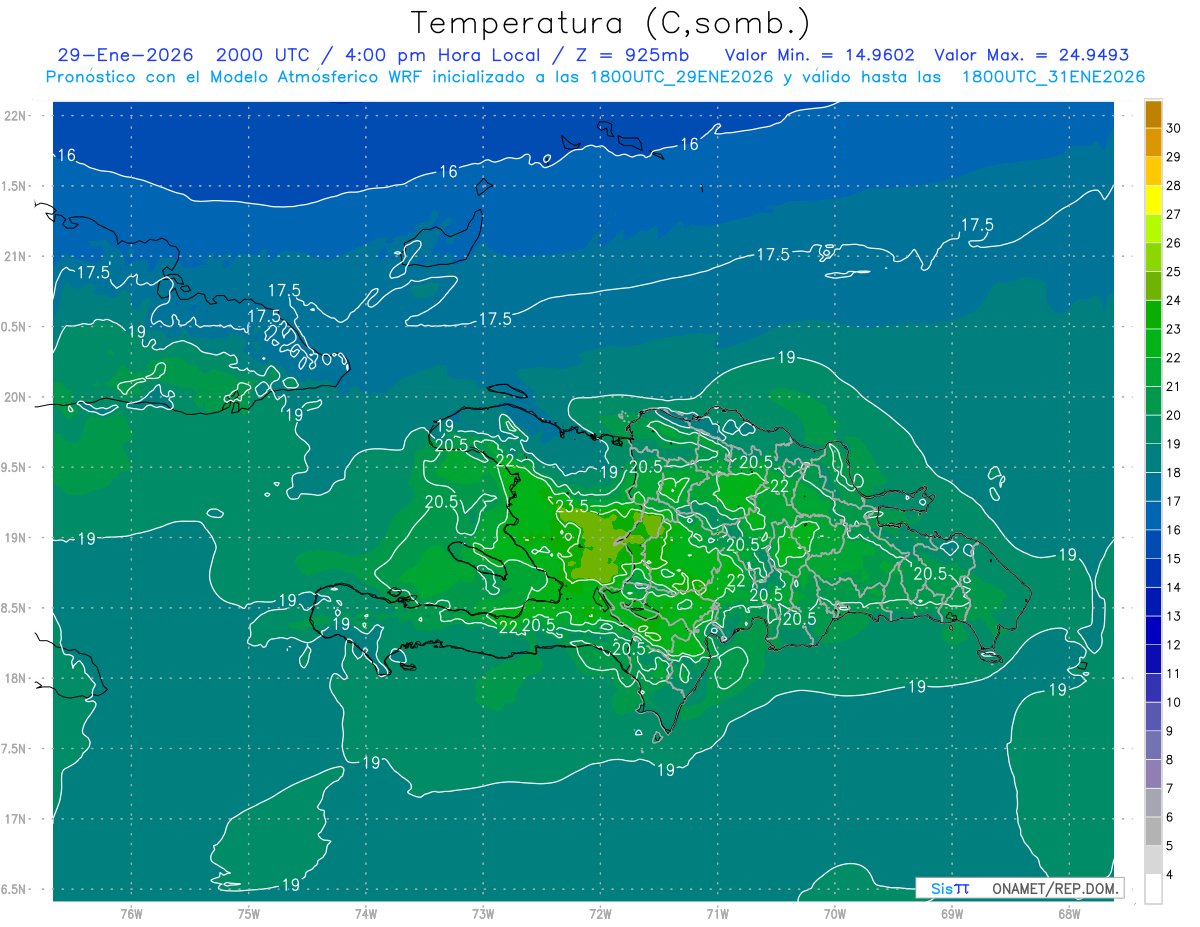Click the color bar label "30"
The width and height of the screenshot is (1200, 927).
pos(1174,128)
